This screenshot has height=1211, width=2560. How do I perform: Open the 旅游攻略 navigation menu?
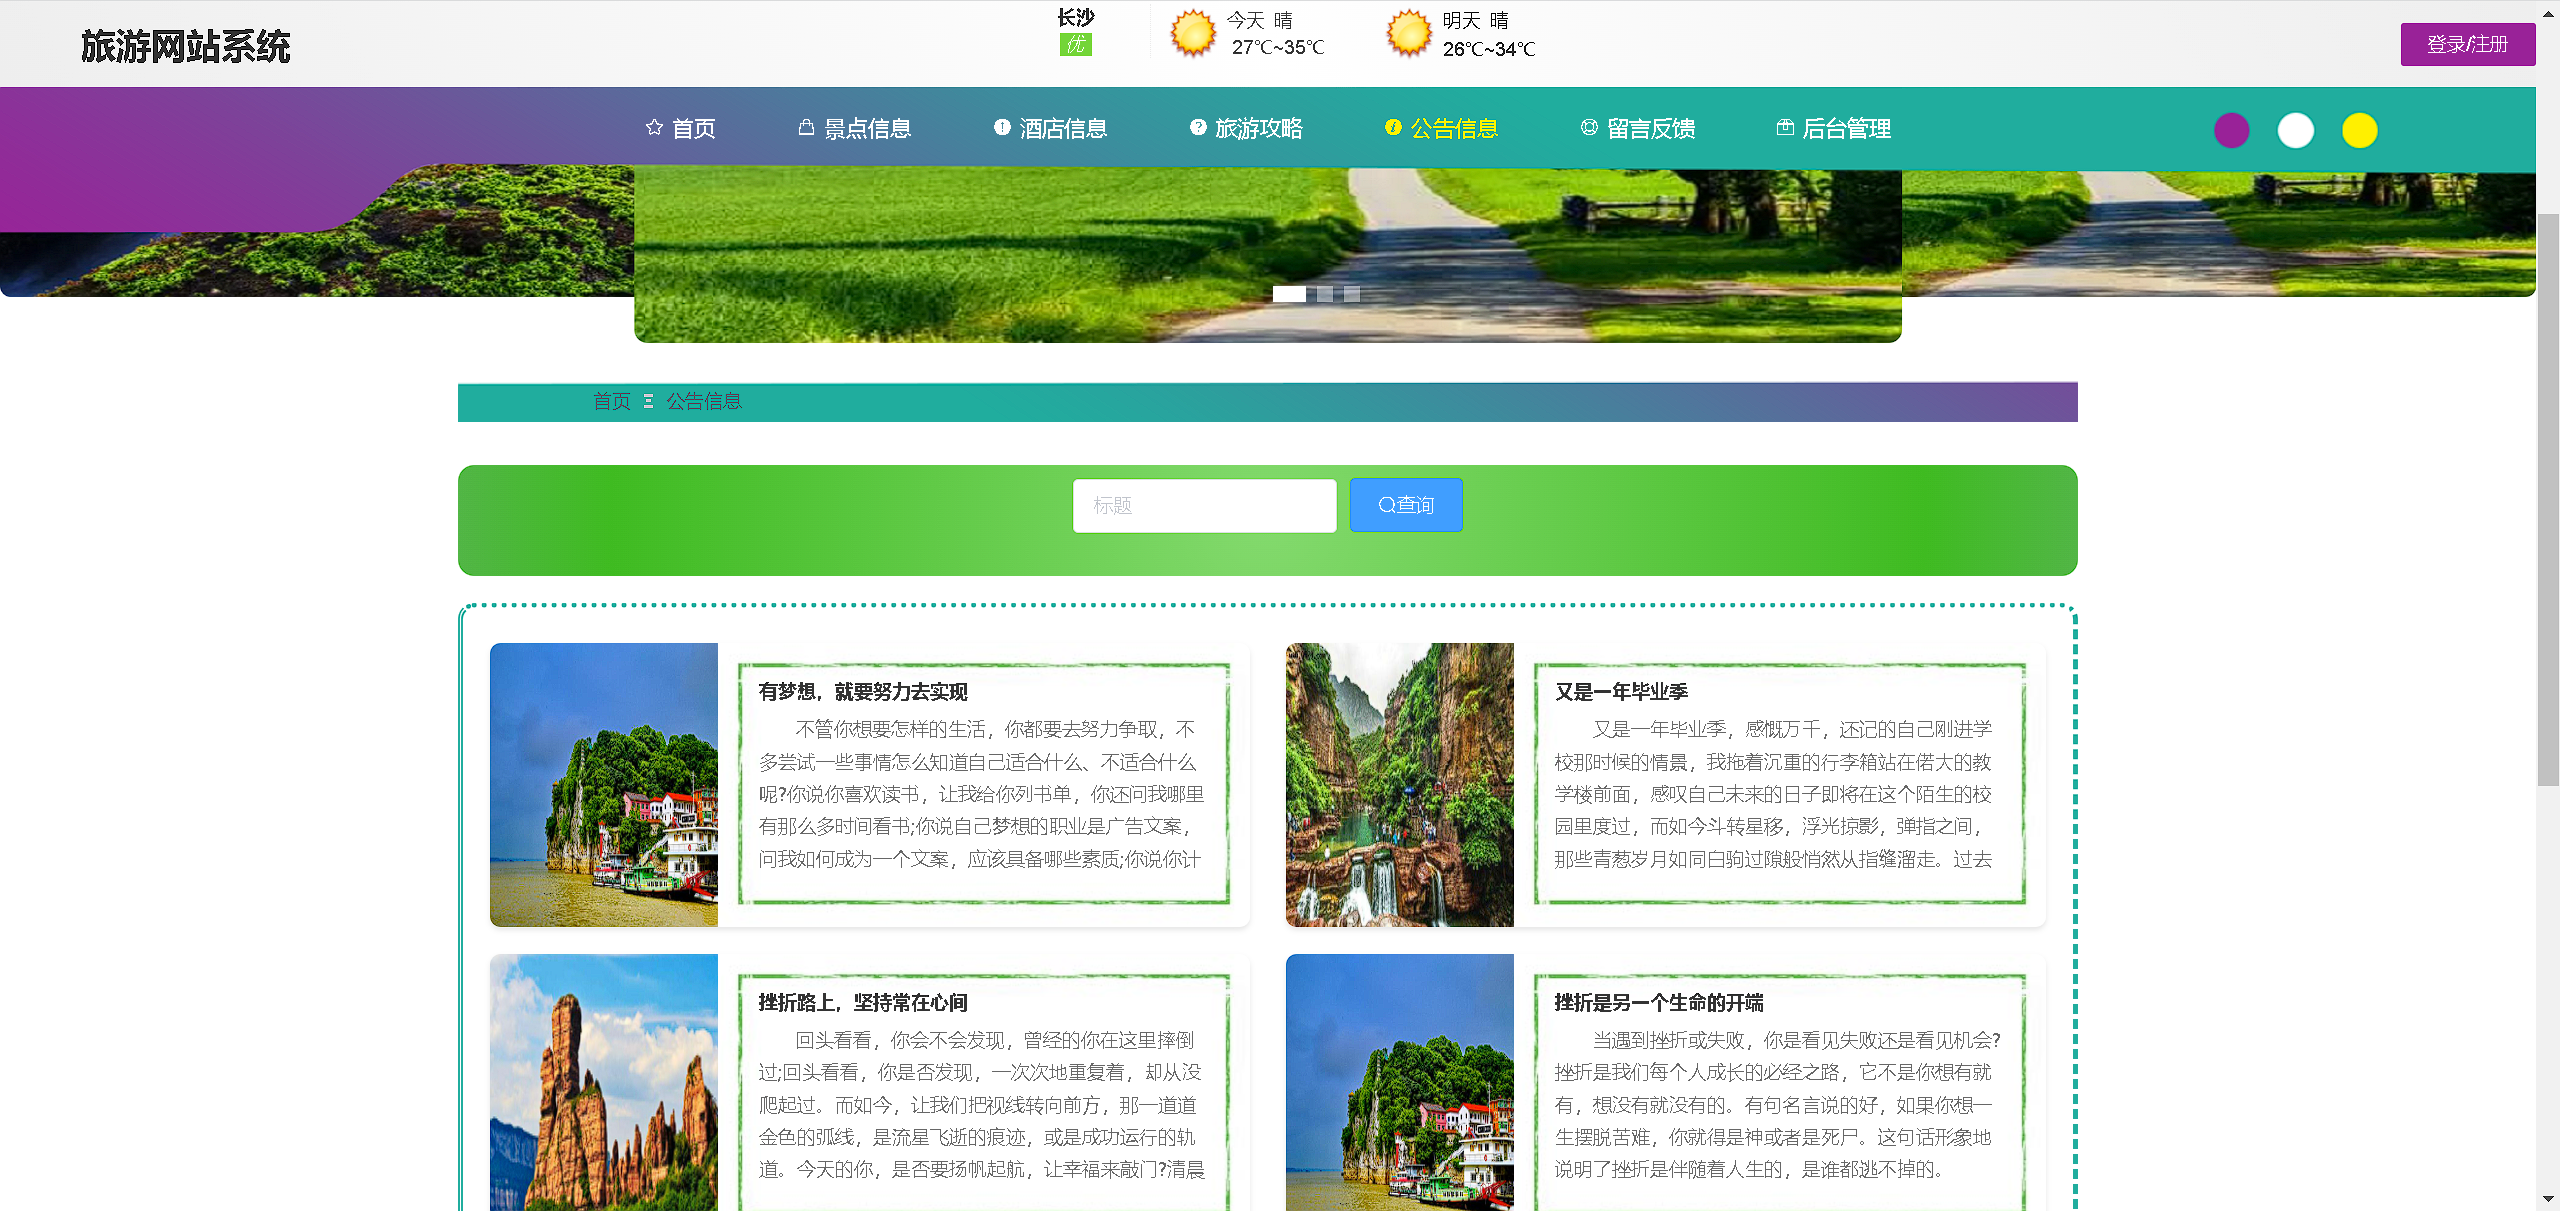tap(1258, 128)
